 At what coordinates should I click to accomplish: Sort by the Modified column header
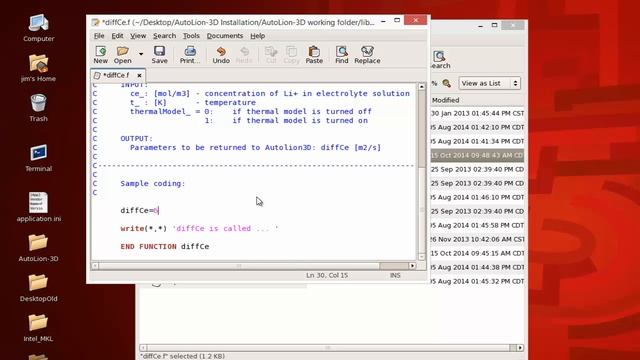(445, 100)
